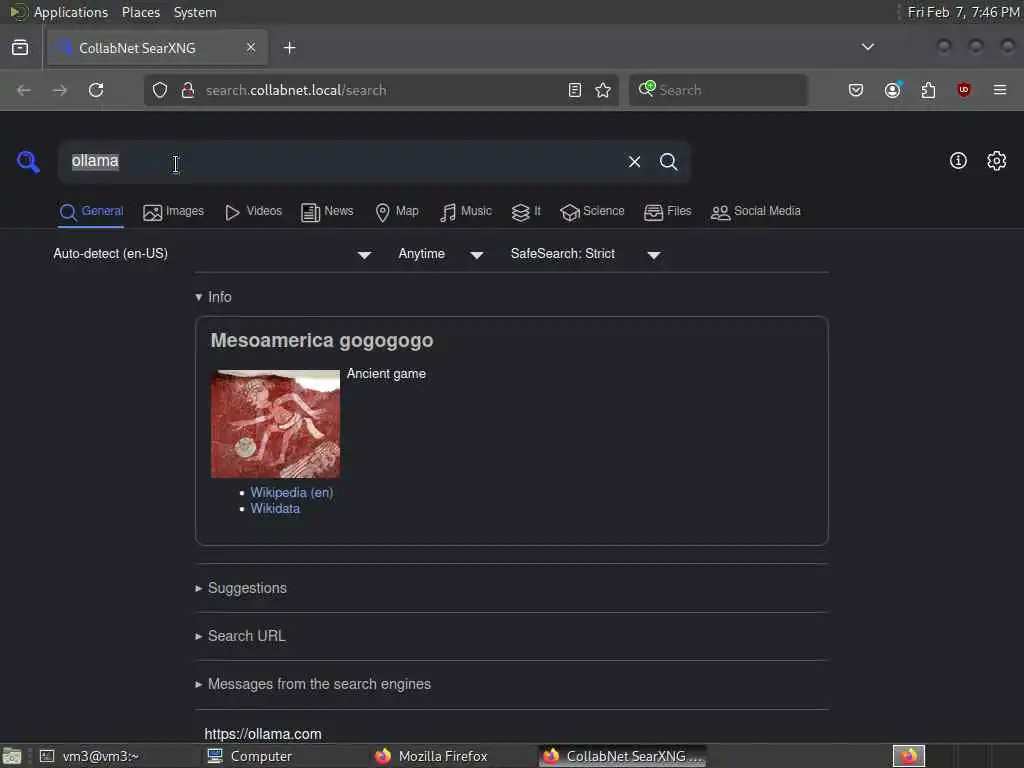List all tabs with the chevron

click(x=867, y=47)
